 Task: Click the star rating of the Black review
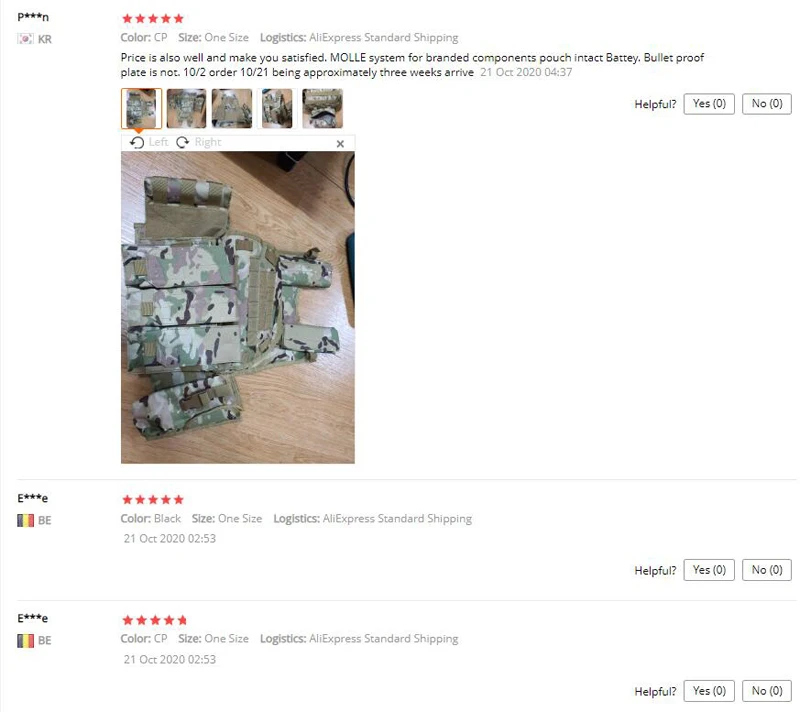[x=153, y=499]
